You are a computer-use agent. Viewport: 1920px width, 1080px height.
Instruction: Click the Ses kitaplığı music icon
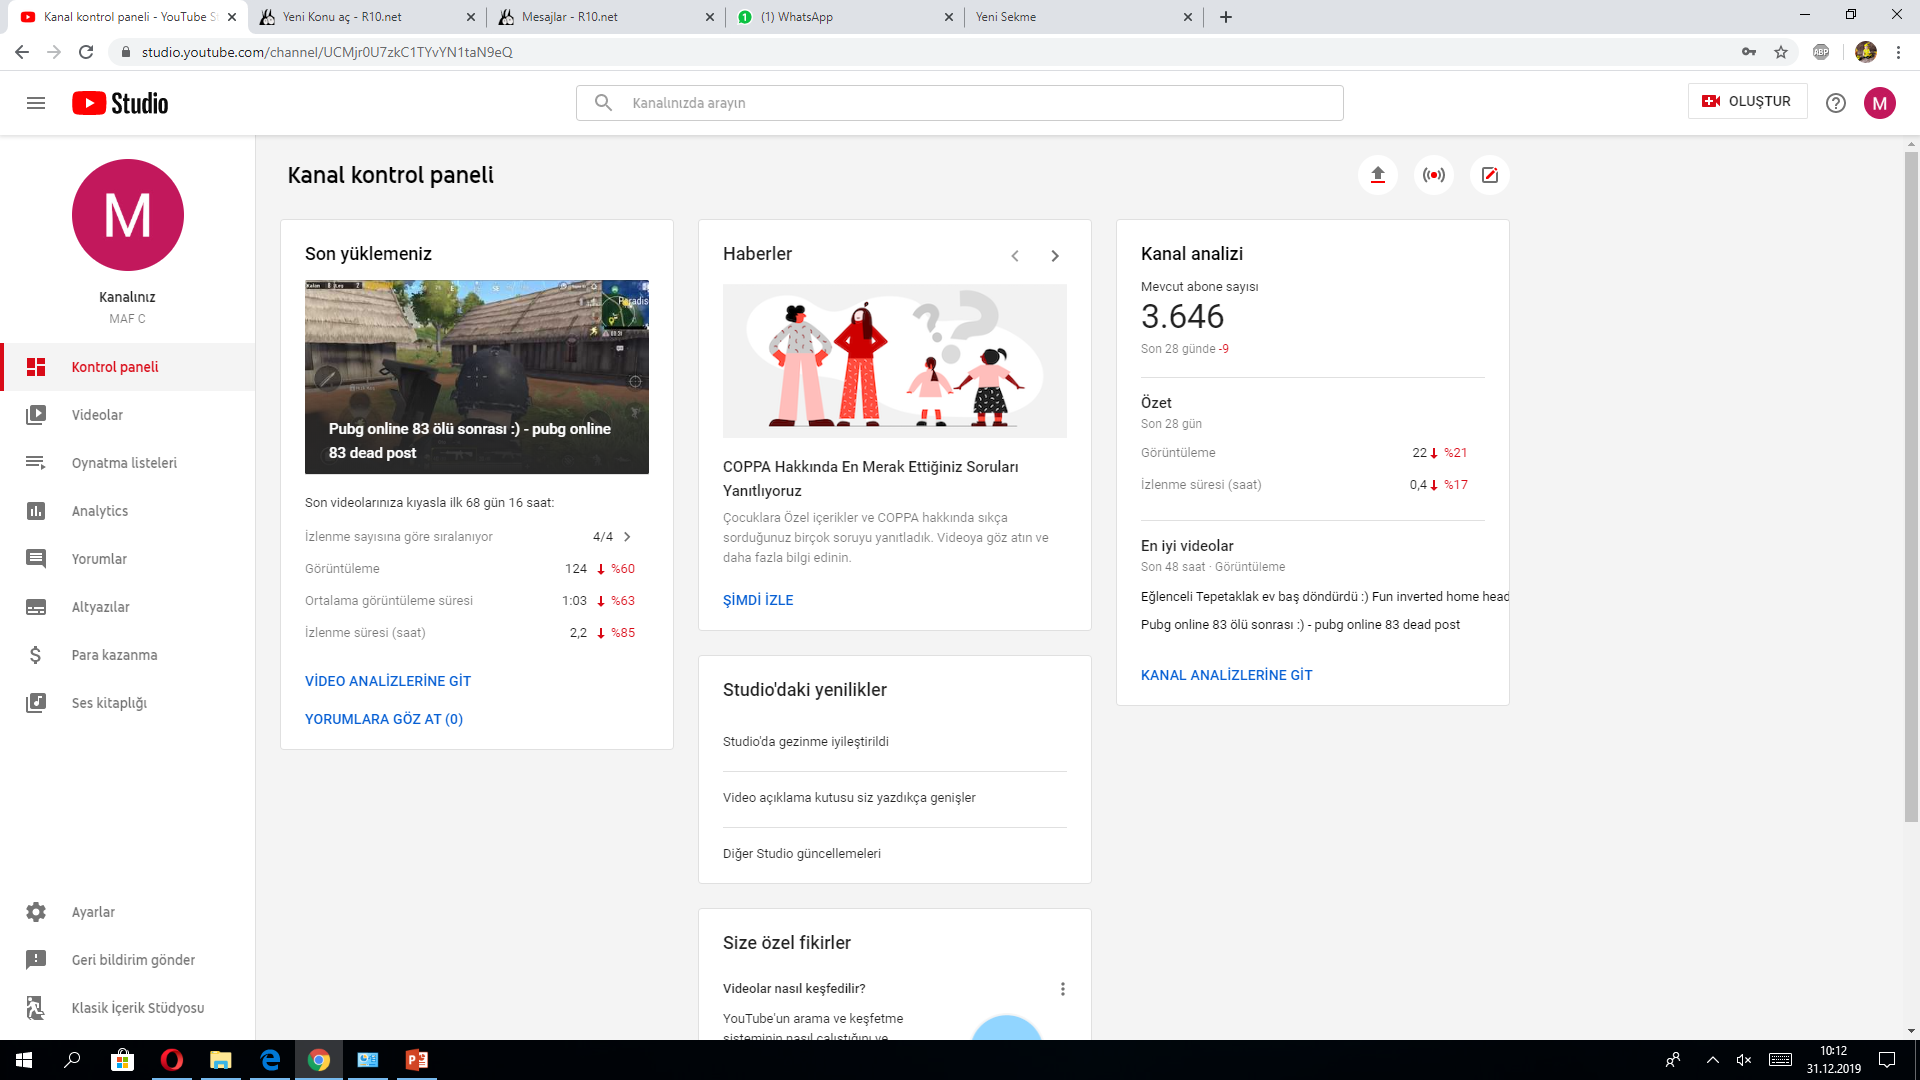pos(36,703)
